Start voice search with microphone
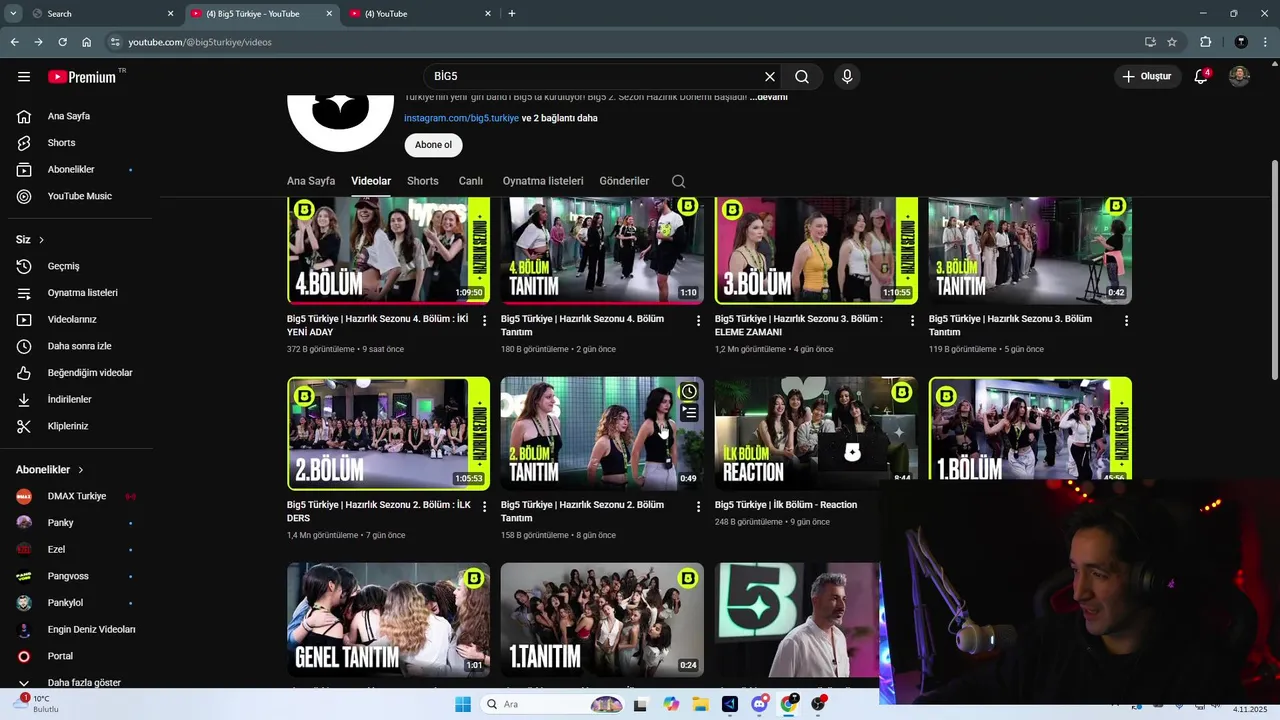 click(x=847, y=76)
